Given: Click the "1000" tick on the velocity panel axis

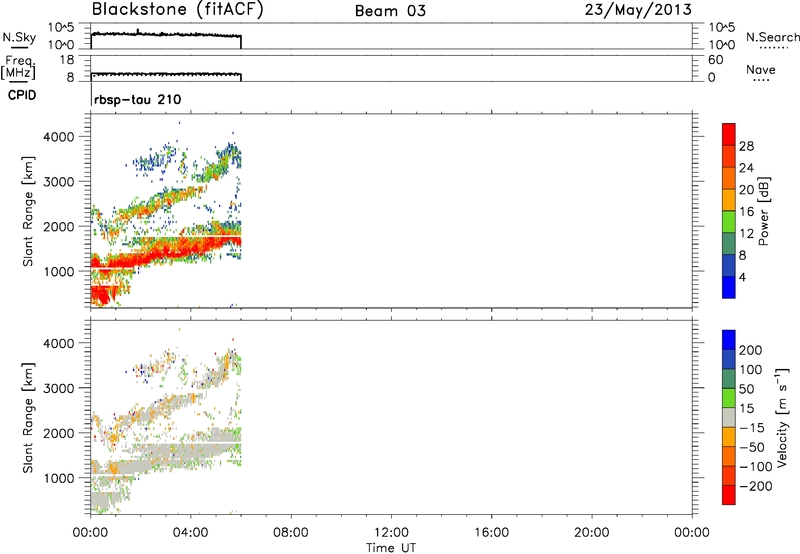Looking at the screenshot, I should coord(58,478).
